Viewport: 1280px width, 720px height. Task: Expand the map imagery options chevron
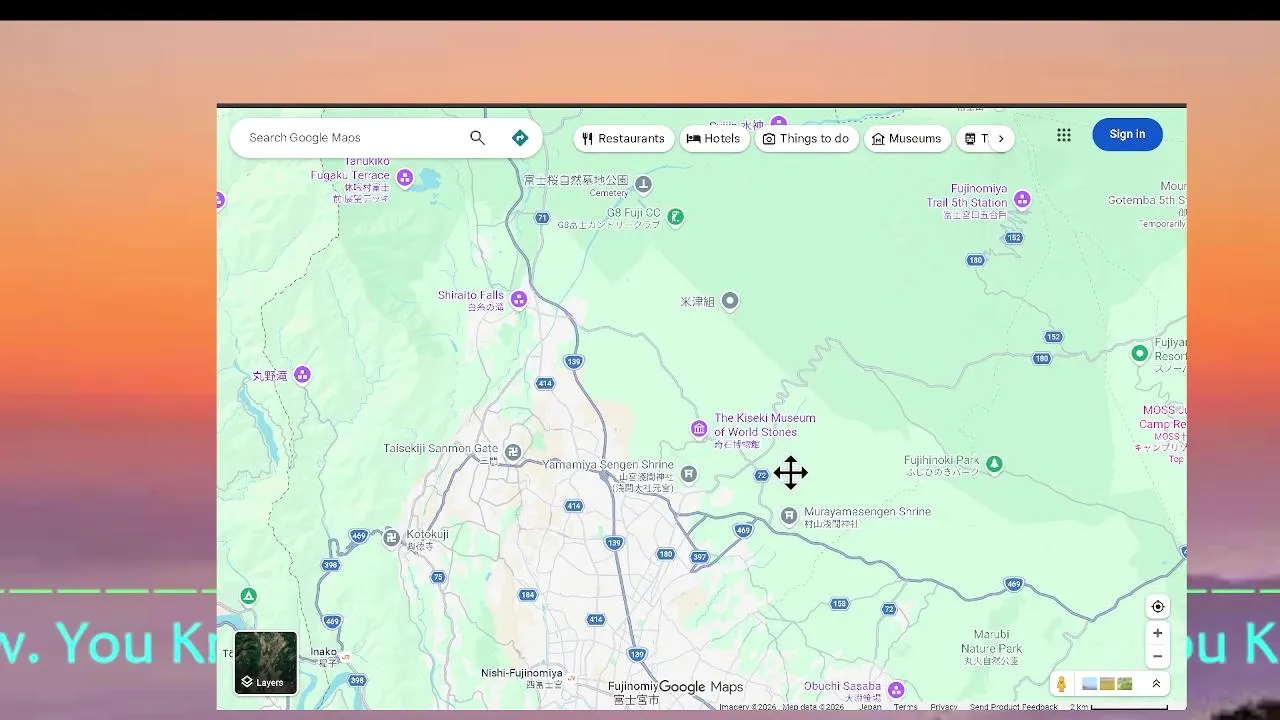point(1156,684)
